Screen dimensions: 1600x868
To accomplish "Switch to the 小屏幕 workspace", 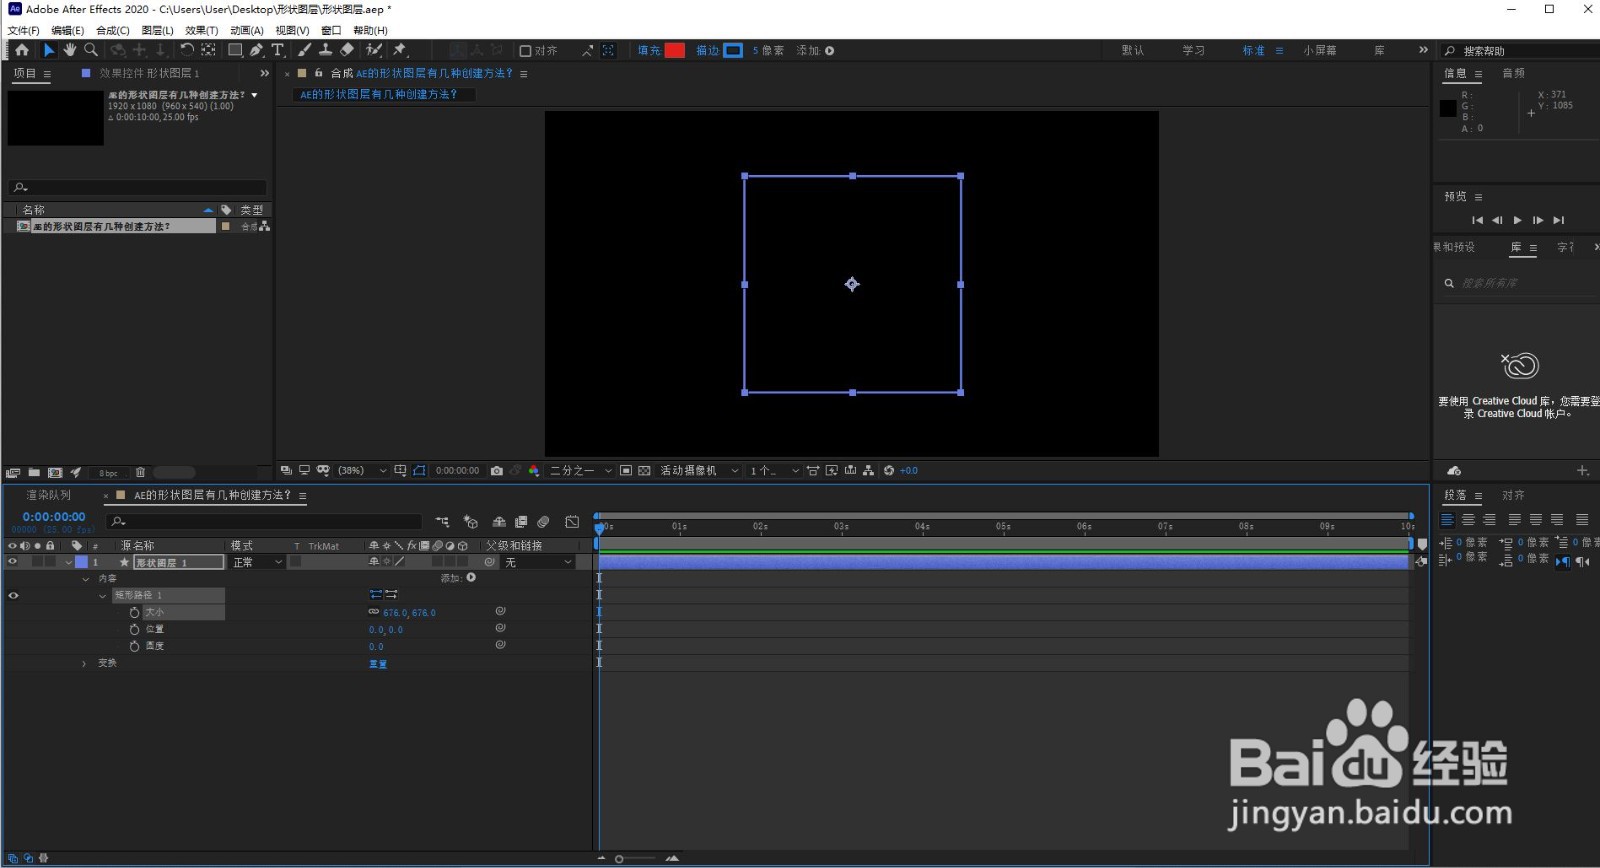I will [x=1320, y=50].
